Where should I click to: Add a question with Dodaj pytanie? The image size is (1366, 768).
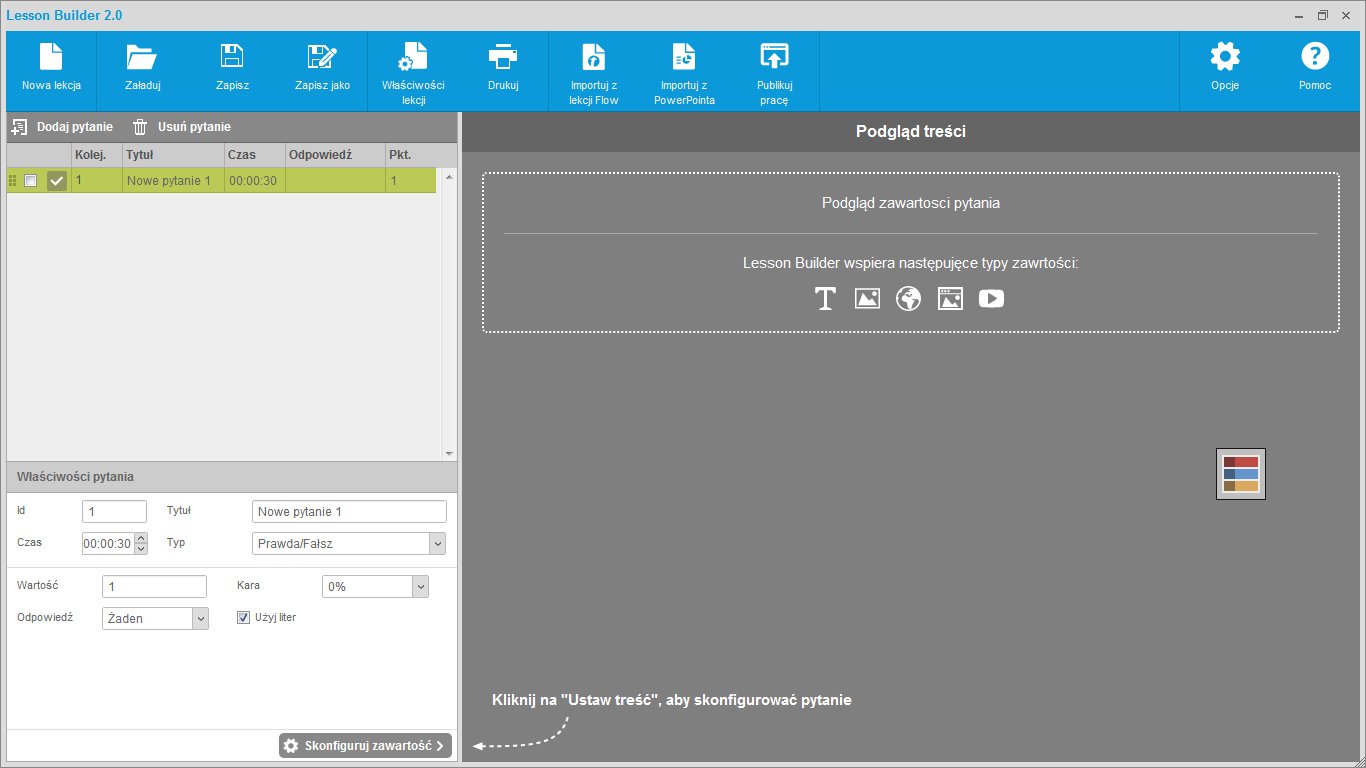click(x=62, y=127)
